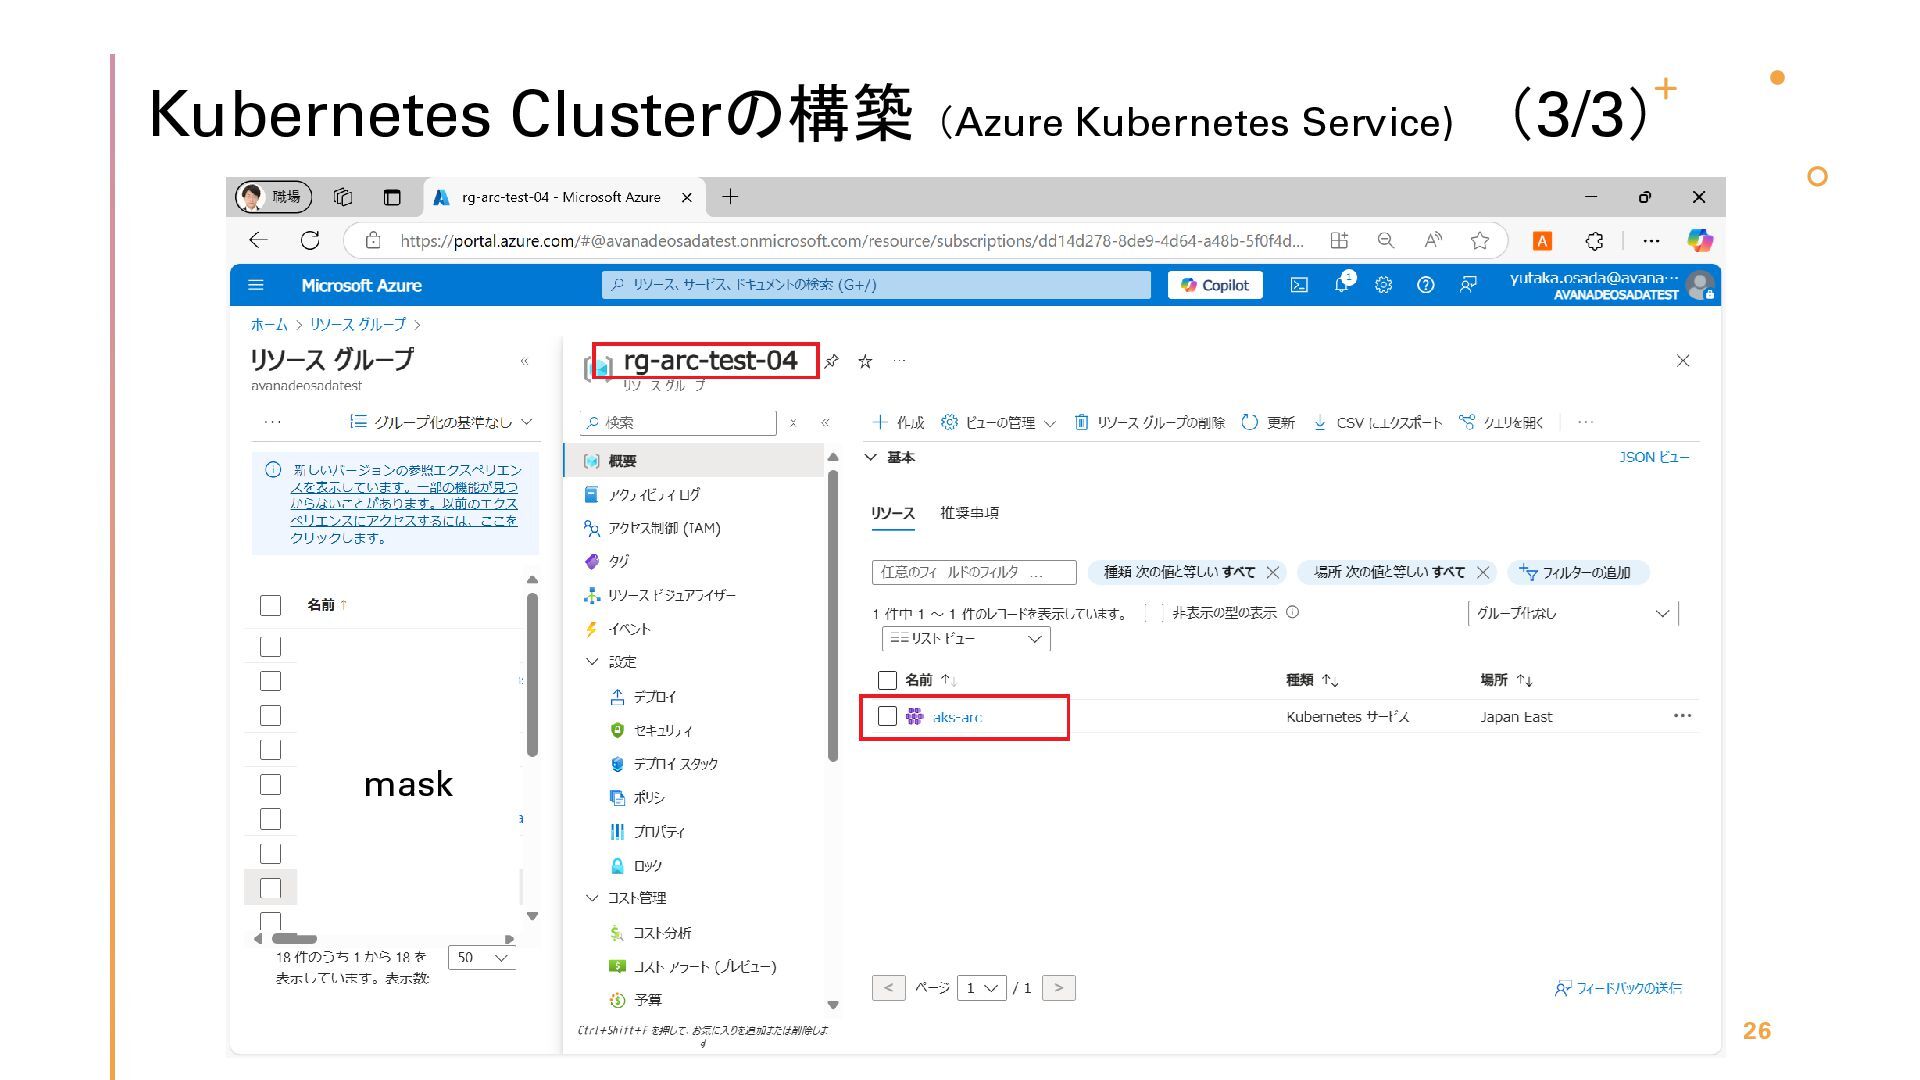Image resolution: width=1920 pixels, height=1080 pixels.
Task: Open the list view dropdown
Action: point(966,639)
